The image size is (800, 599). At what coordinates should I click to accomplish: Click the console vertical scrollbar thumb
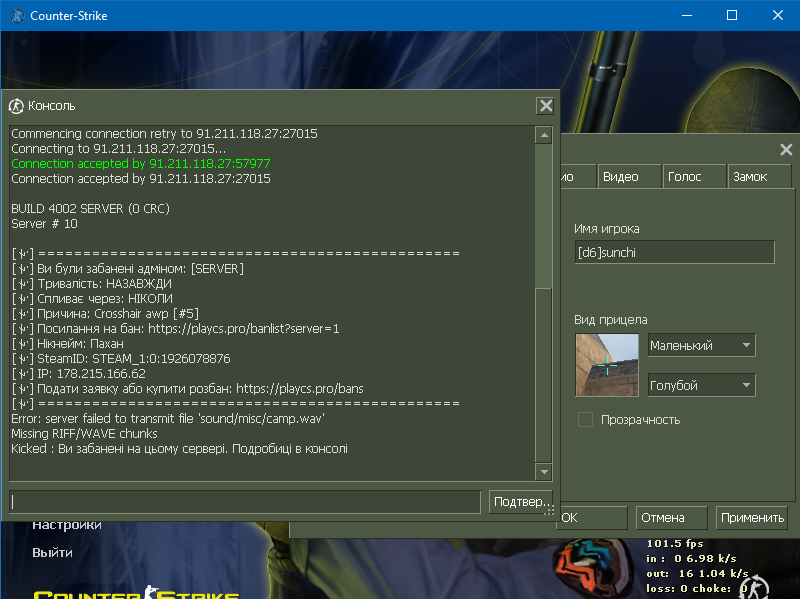click(x=544, y=375)
